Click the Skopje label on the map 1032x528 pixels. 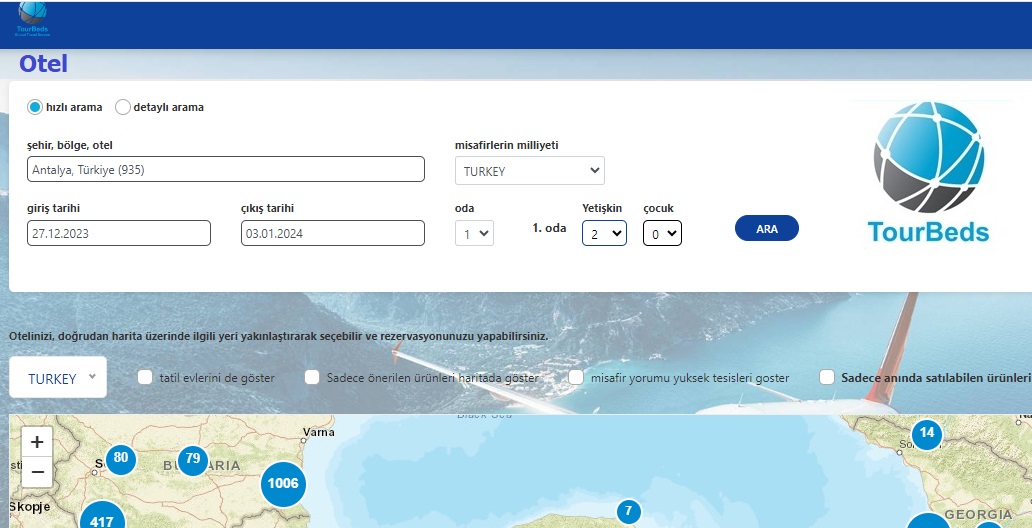click(x=30, y=507)
